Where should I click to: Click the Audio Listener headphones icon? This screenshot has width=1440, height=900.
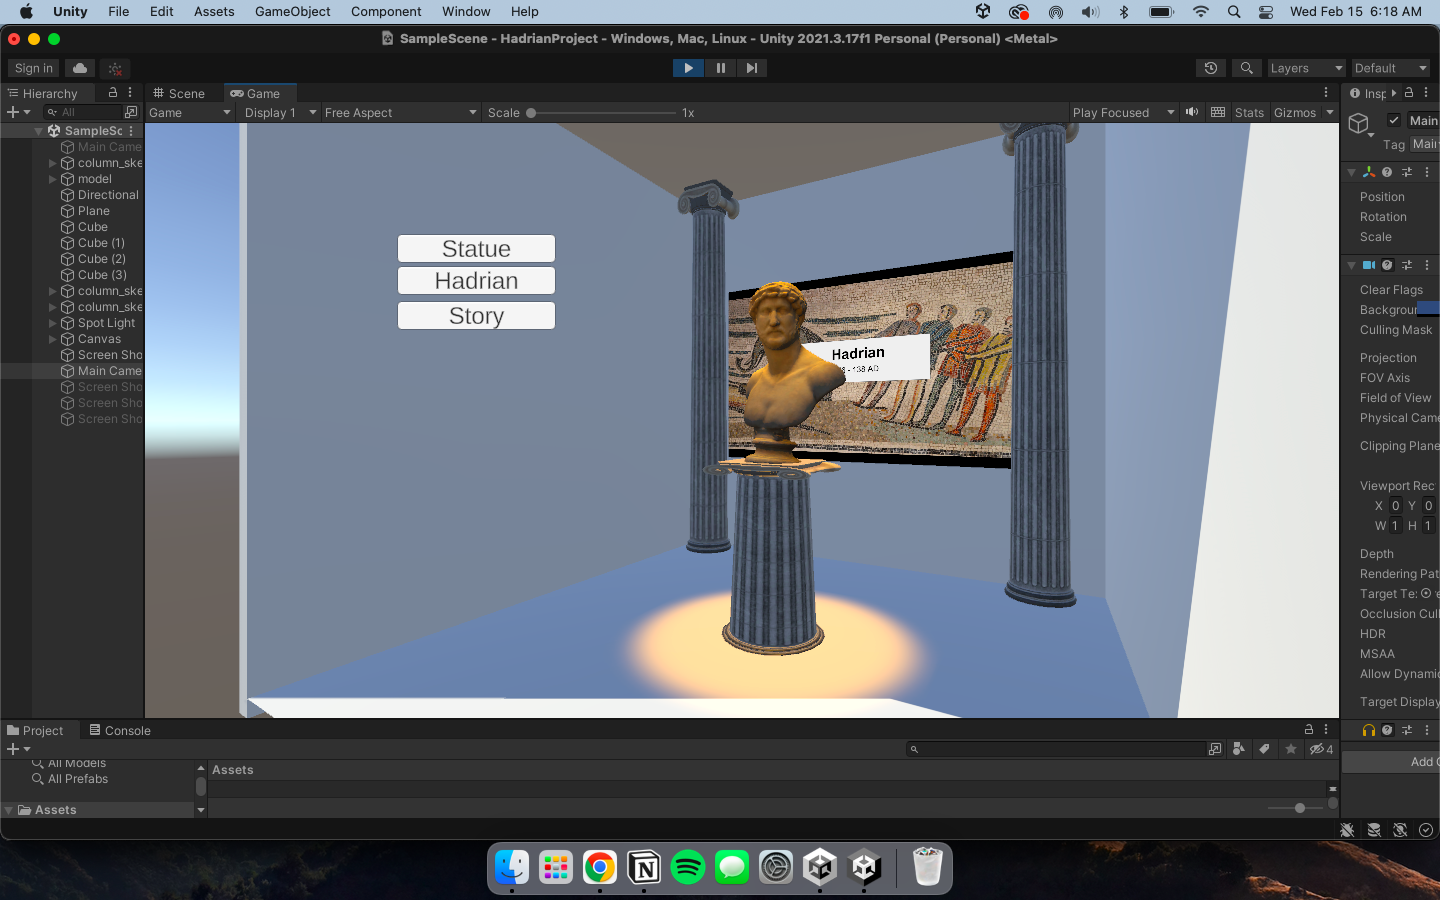pos(1369,730)
